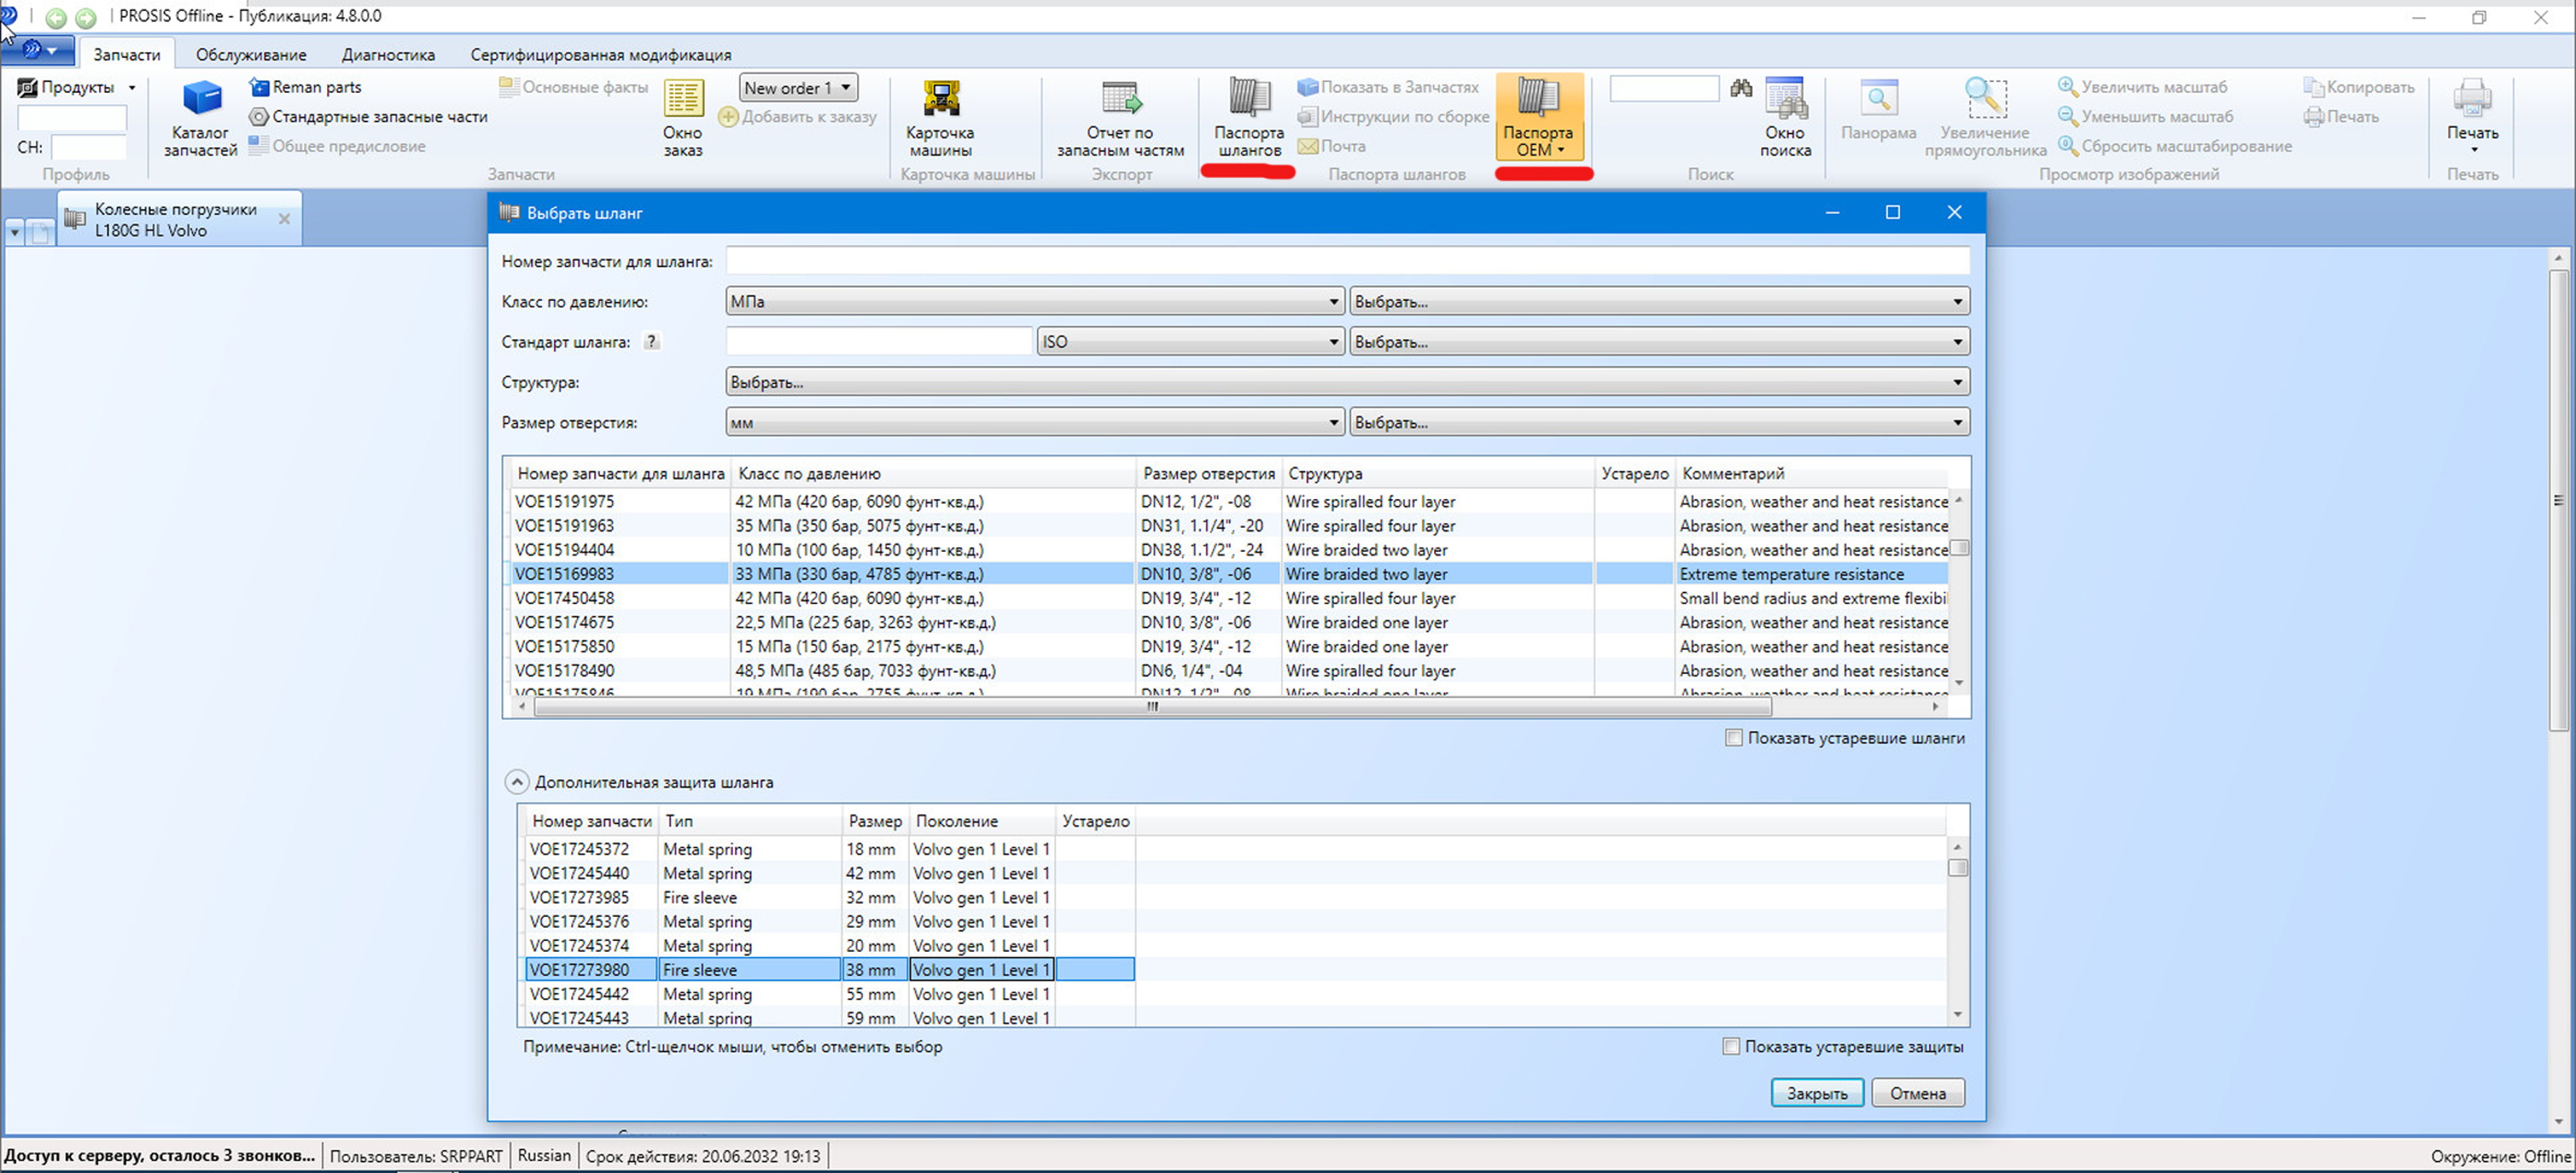
Task: Open the Обслуживание ribbon tab
Action: (251, 55)
